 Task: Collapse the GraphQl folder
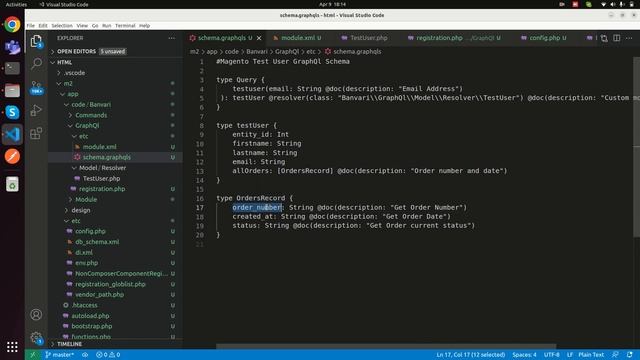coord(116,125)
